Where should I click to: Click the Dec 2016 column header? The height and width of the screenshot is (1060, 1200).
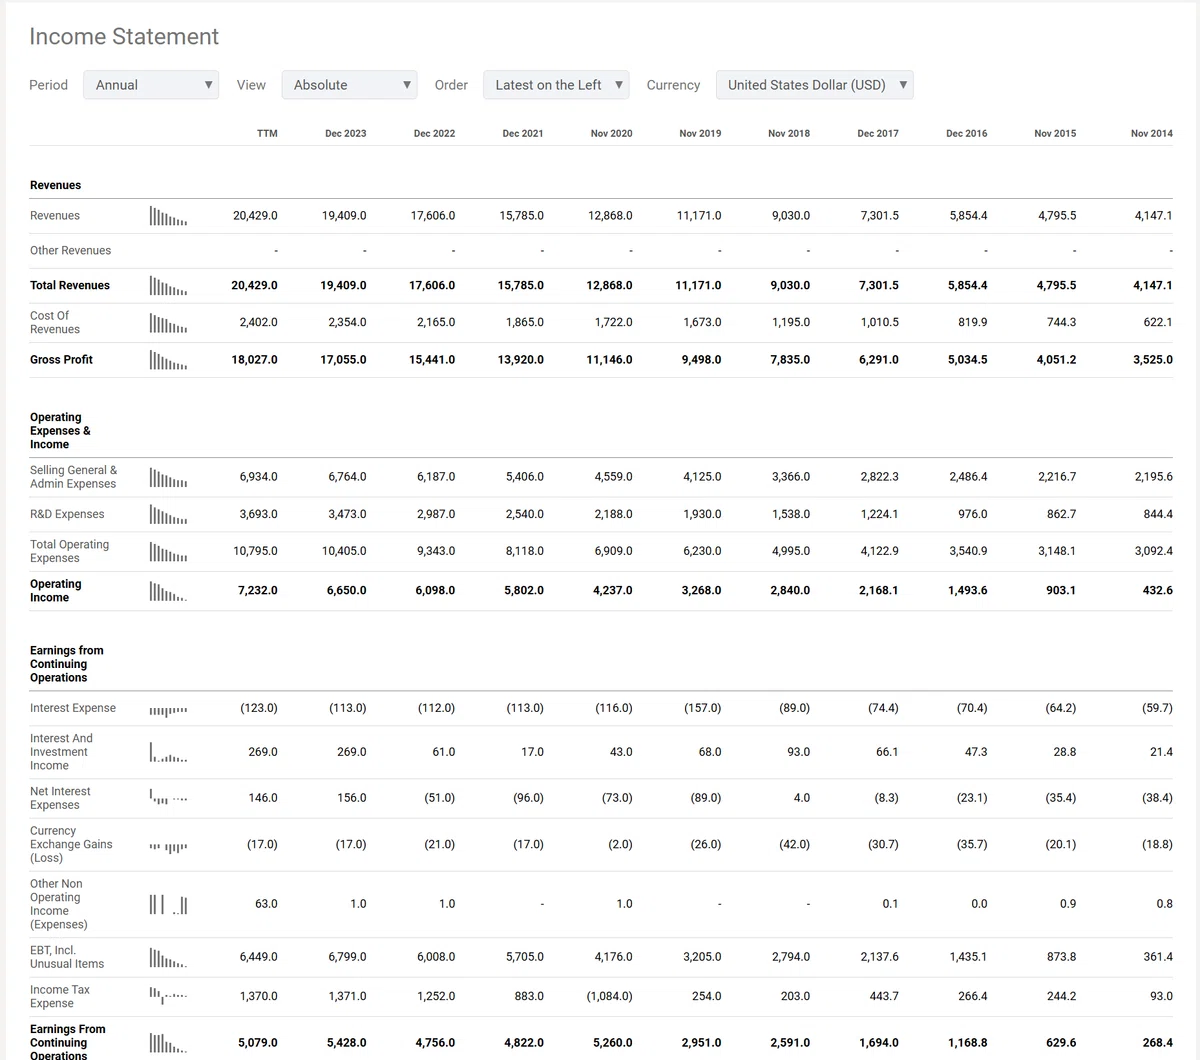pyautogui.click(x=966, y=133)
